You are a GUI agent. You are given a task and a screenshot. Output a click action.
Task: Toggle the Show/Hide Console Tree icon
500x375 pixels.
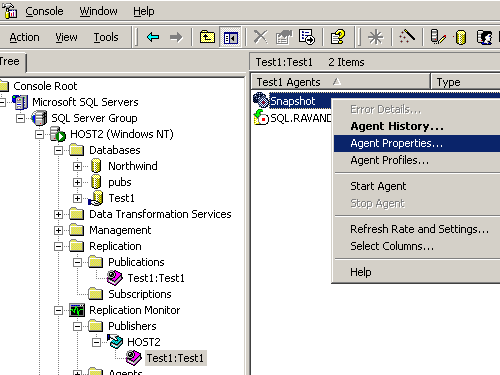(230, 37)
